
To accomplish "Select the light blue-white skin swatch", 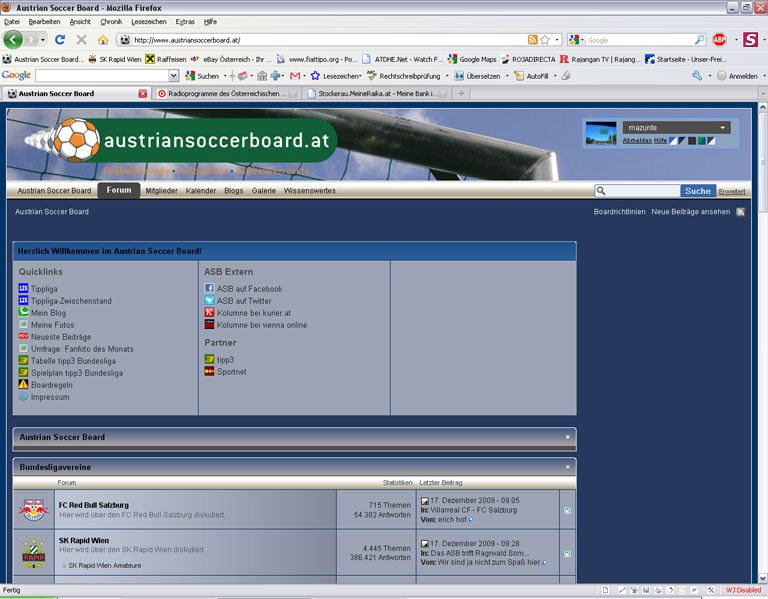I will pos(673,141).
